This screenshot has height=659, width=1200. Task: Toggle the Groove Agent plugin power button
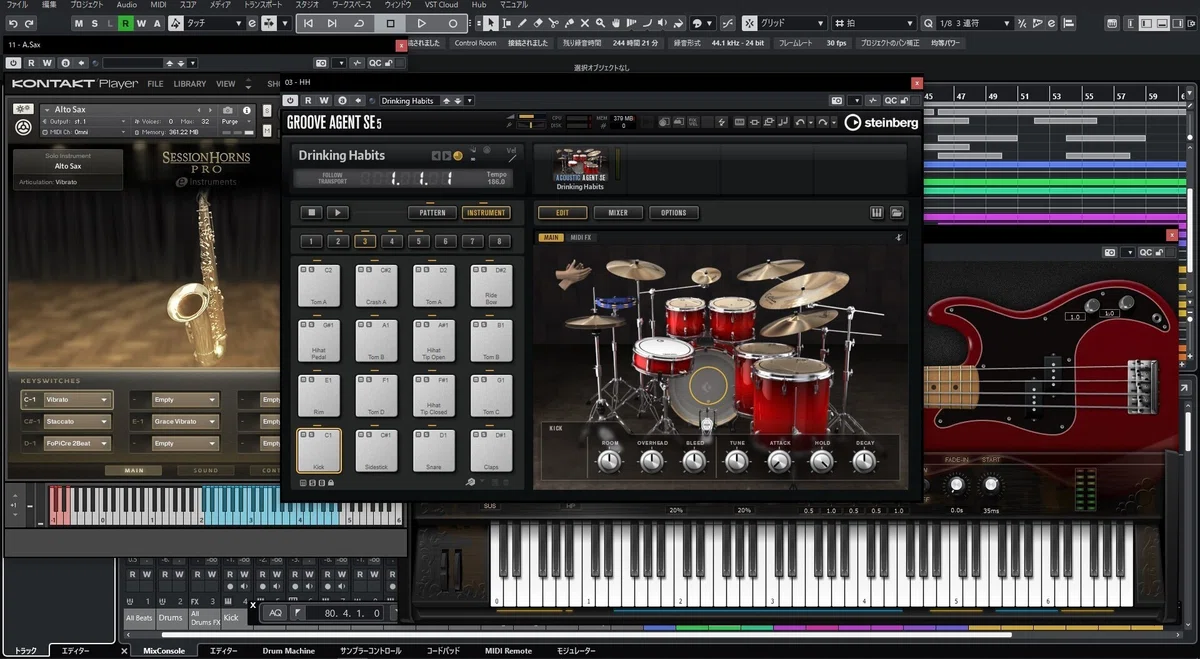(292, 100)
